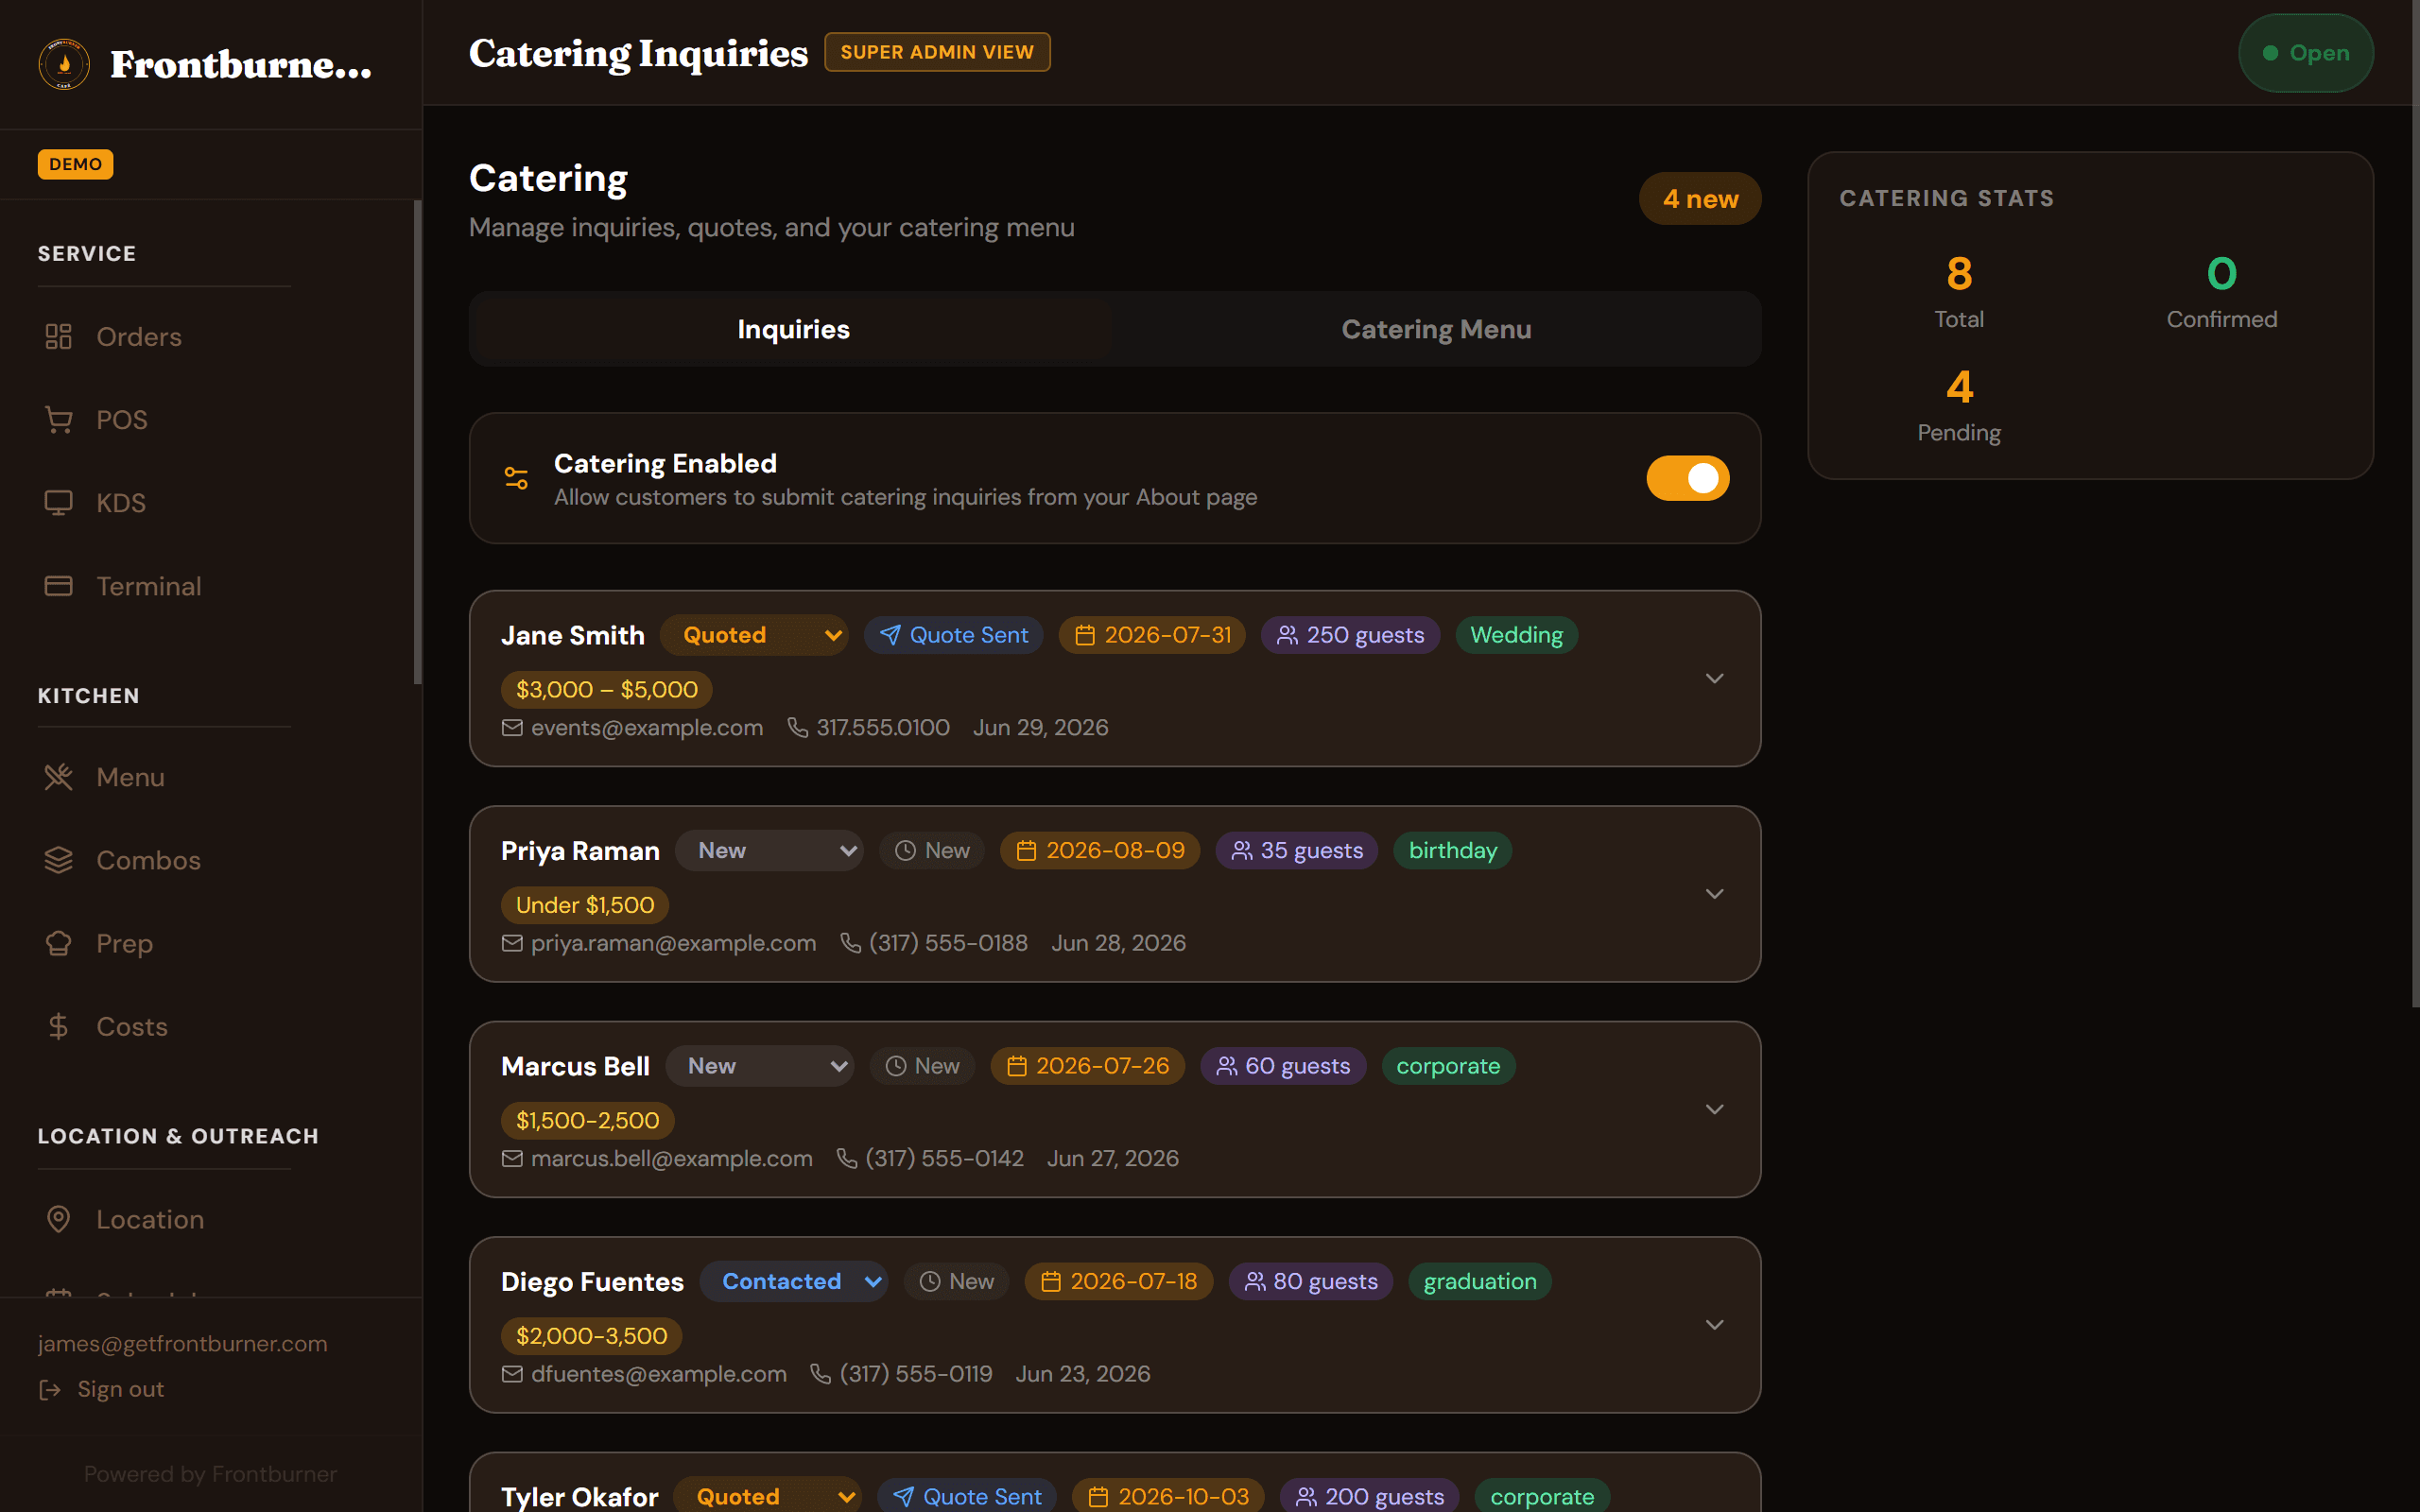Click james@getfrontburner.com account email
This screenshot has height=1512, width=2420.
(x=183, y=1344)
